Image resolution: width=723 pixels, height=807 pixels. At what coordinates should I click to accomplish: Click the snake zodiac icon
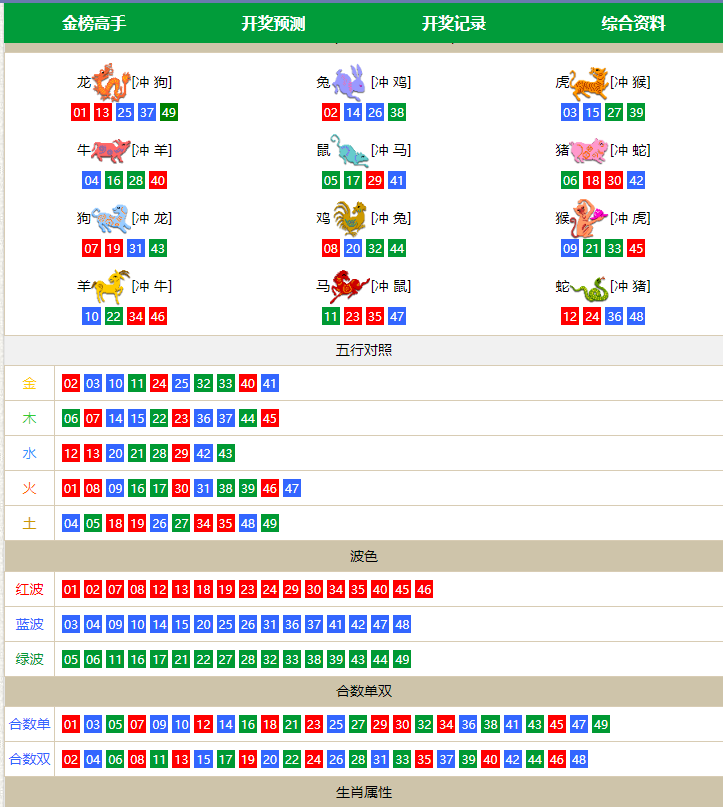589,287
